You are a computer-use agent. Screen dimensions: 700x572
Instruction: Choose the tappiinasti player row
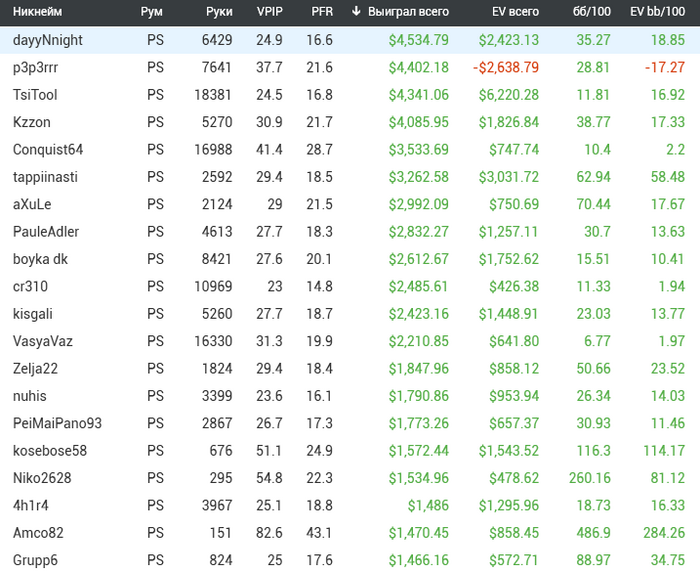click(350, 177)
